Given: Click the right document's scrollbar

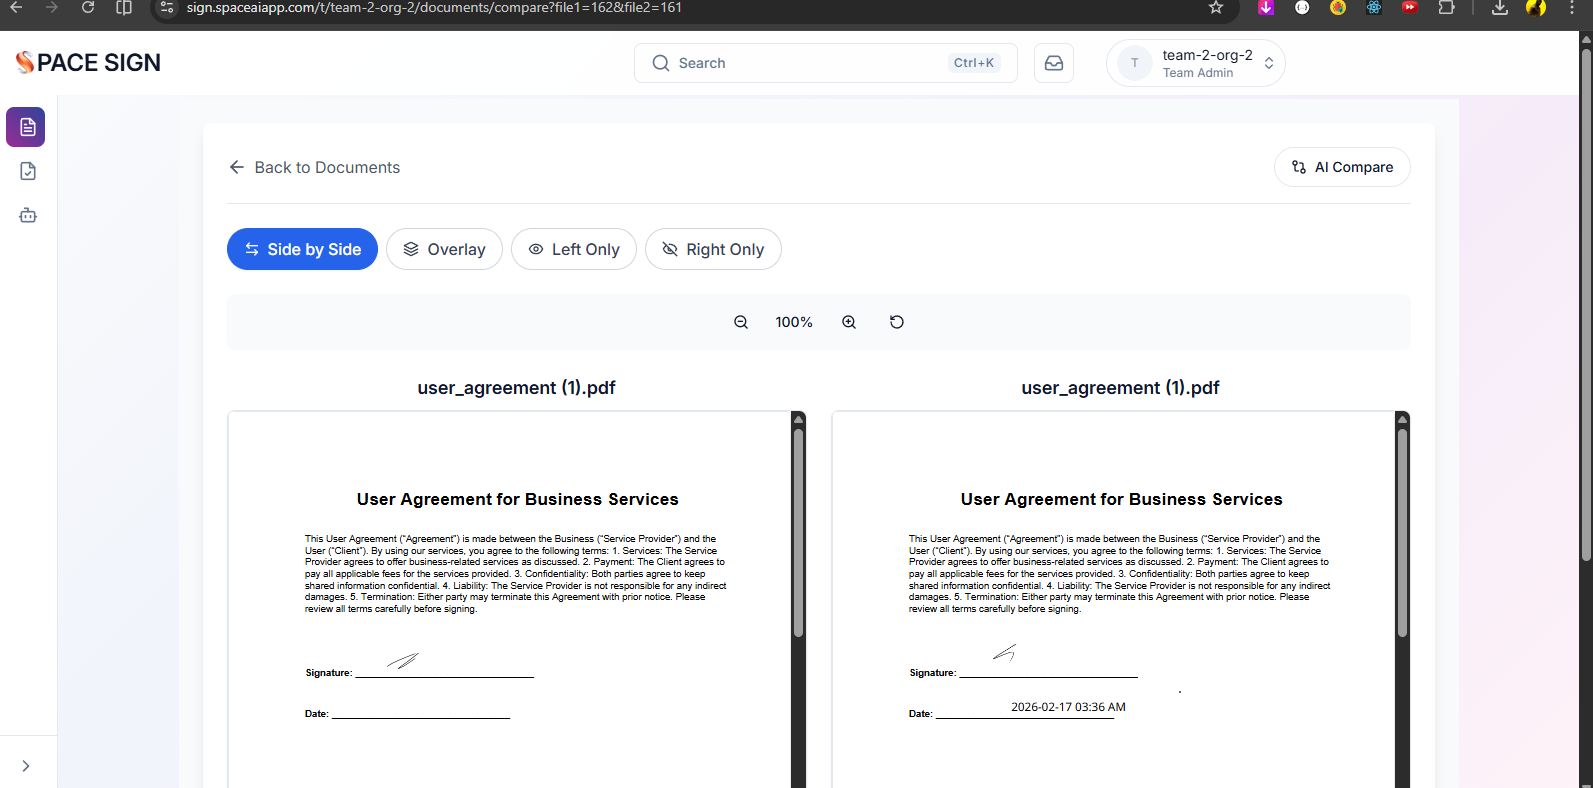Looking at the screenshot, I should point(1402,532).
